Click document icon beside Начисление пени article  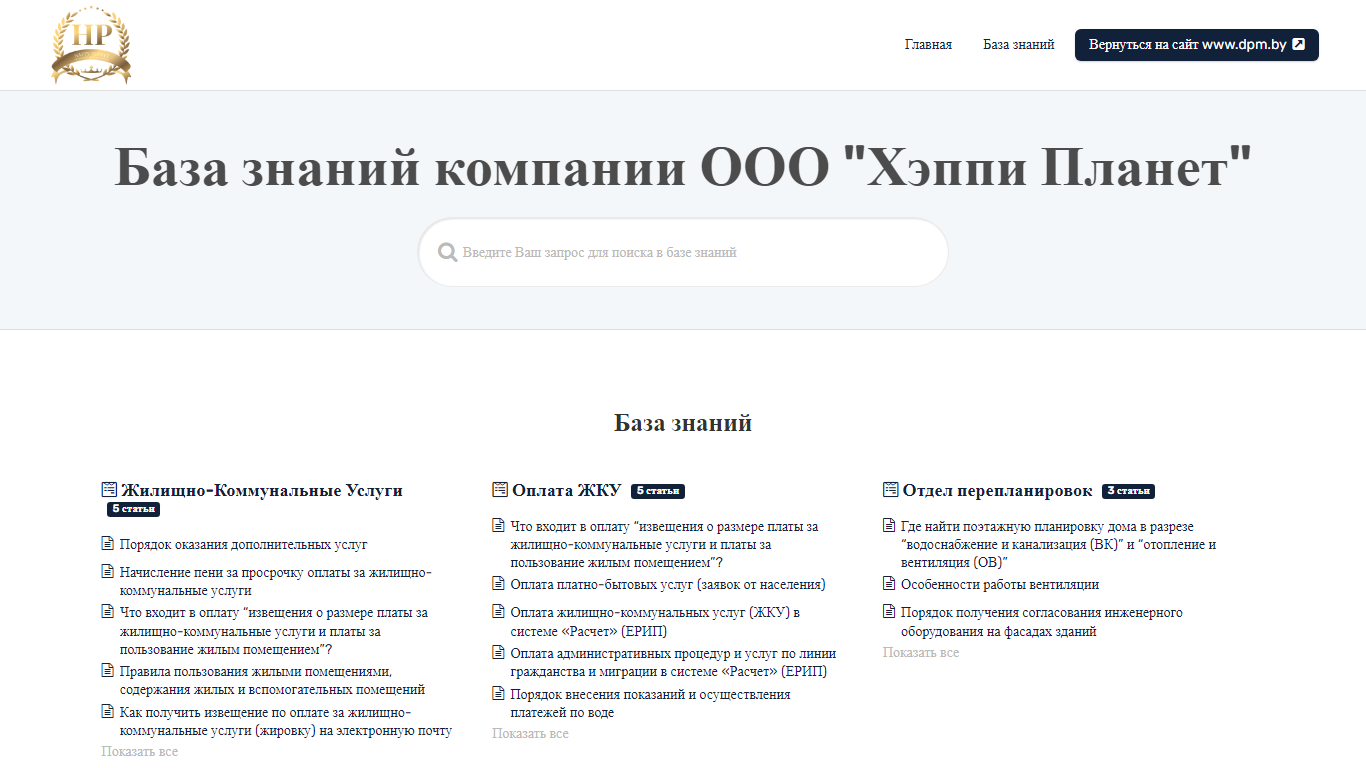tap(108, 572)
